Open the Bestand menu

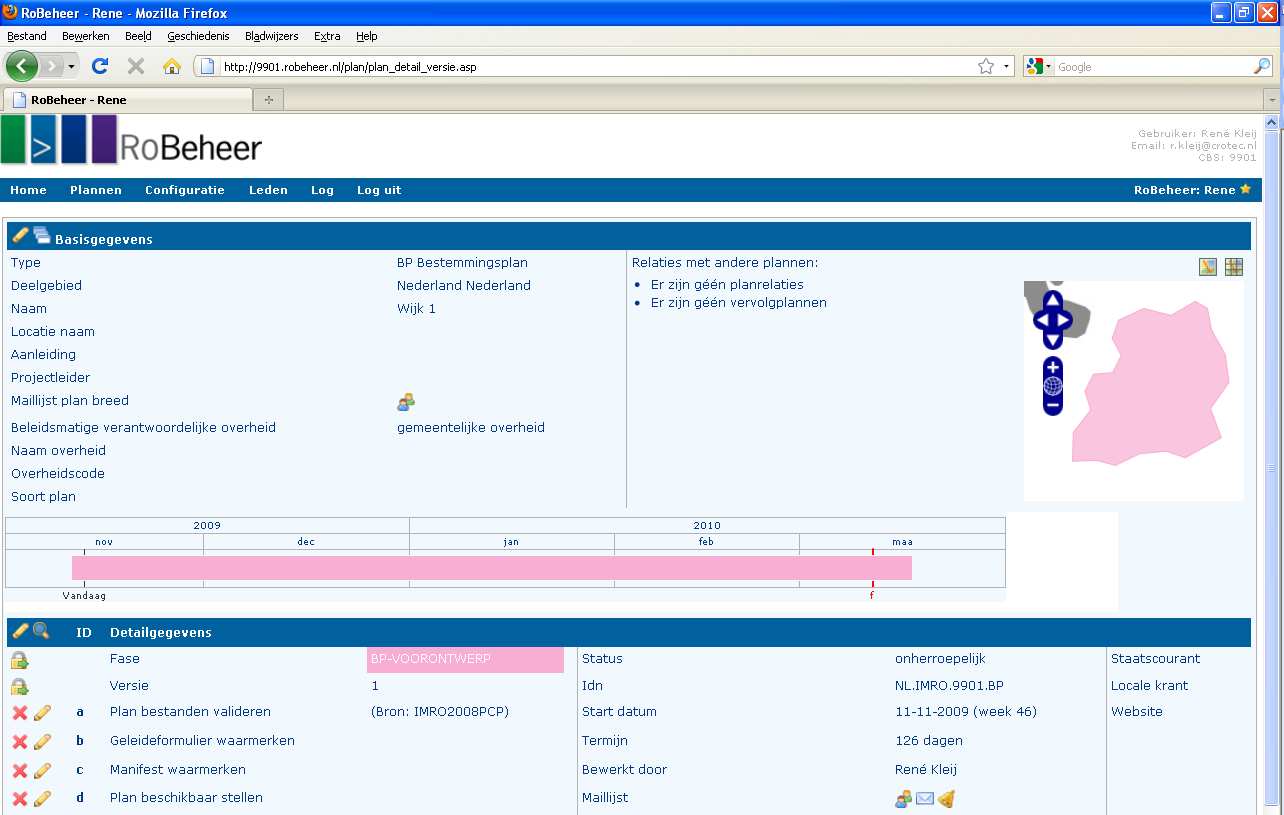coord(27,36)
